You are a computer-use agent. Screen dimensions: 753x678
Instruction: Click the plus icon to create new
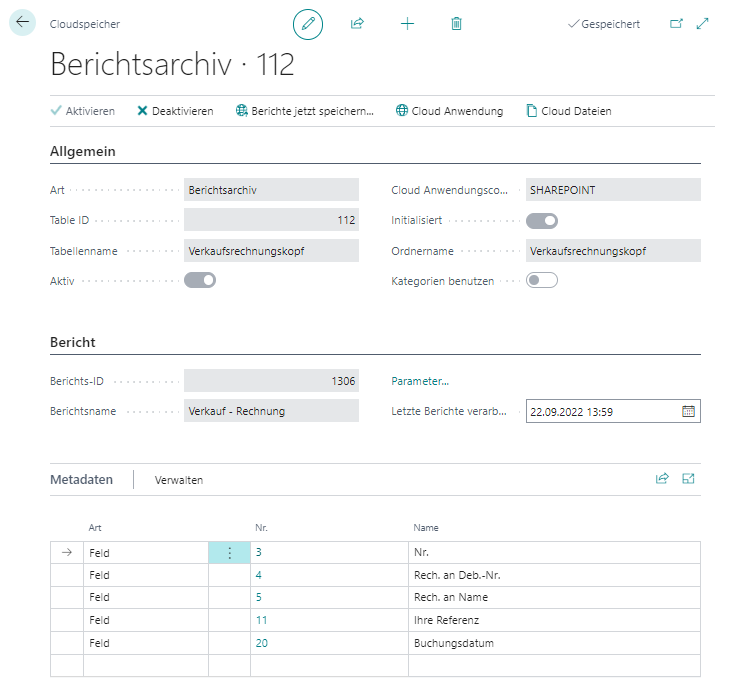[x=407, y=23]
